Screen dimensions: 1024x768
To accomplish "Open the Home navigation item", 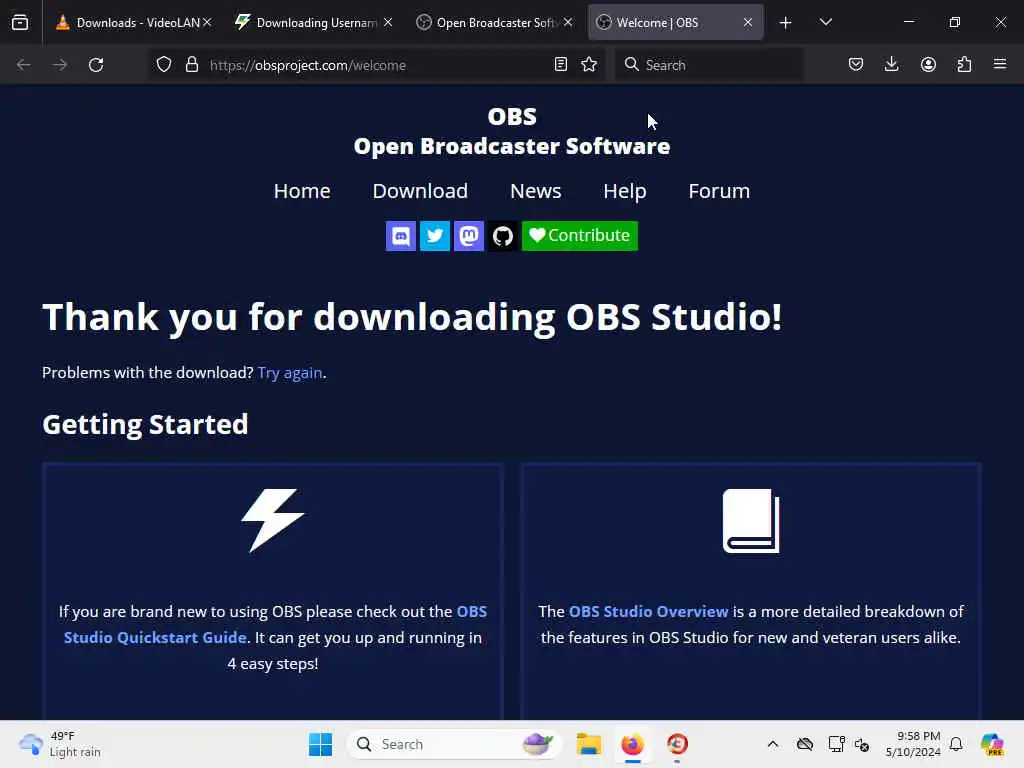I will click(x=302, y=191).
